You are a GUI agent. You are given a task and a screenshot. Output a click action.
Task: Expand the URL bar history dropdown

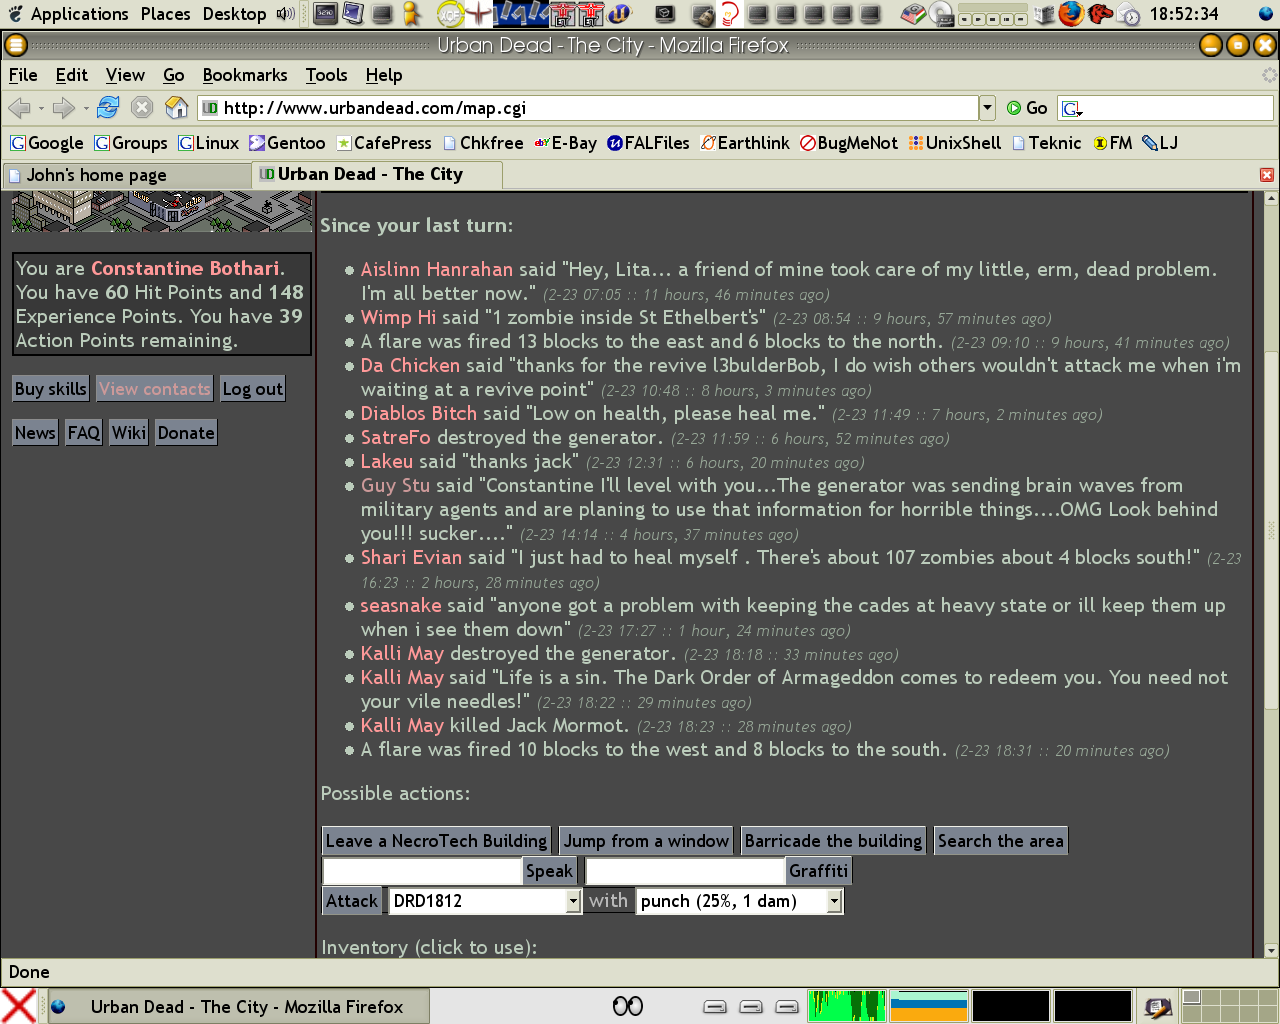pyautogui.click(x=987, y=108)
